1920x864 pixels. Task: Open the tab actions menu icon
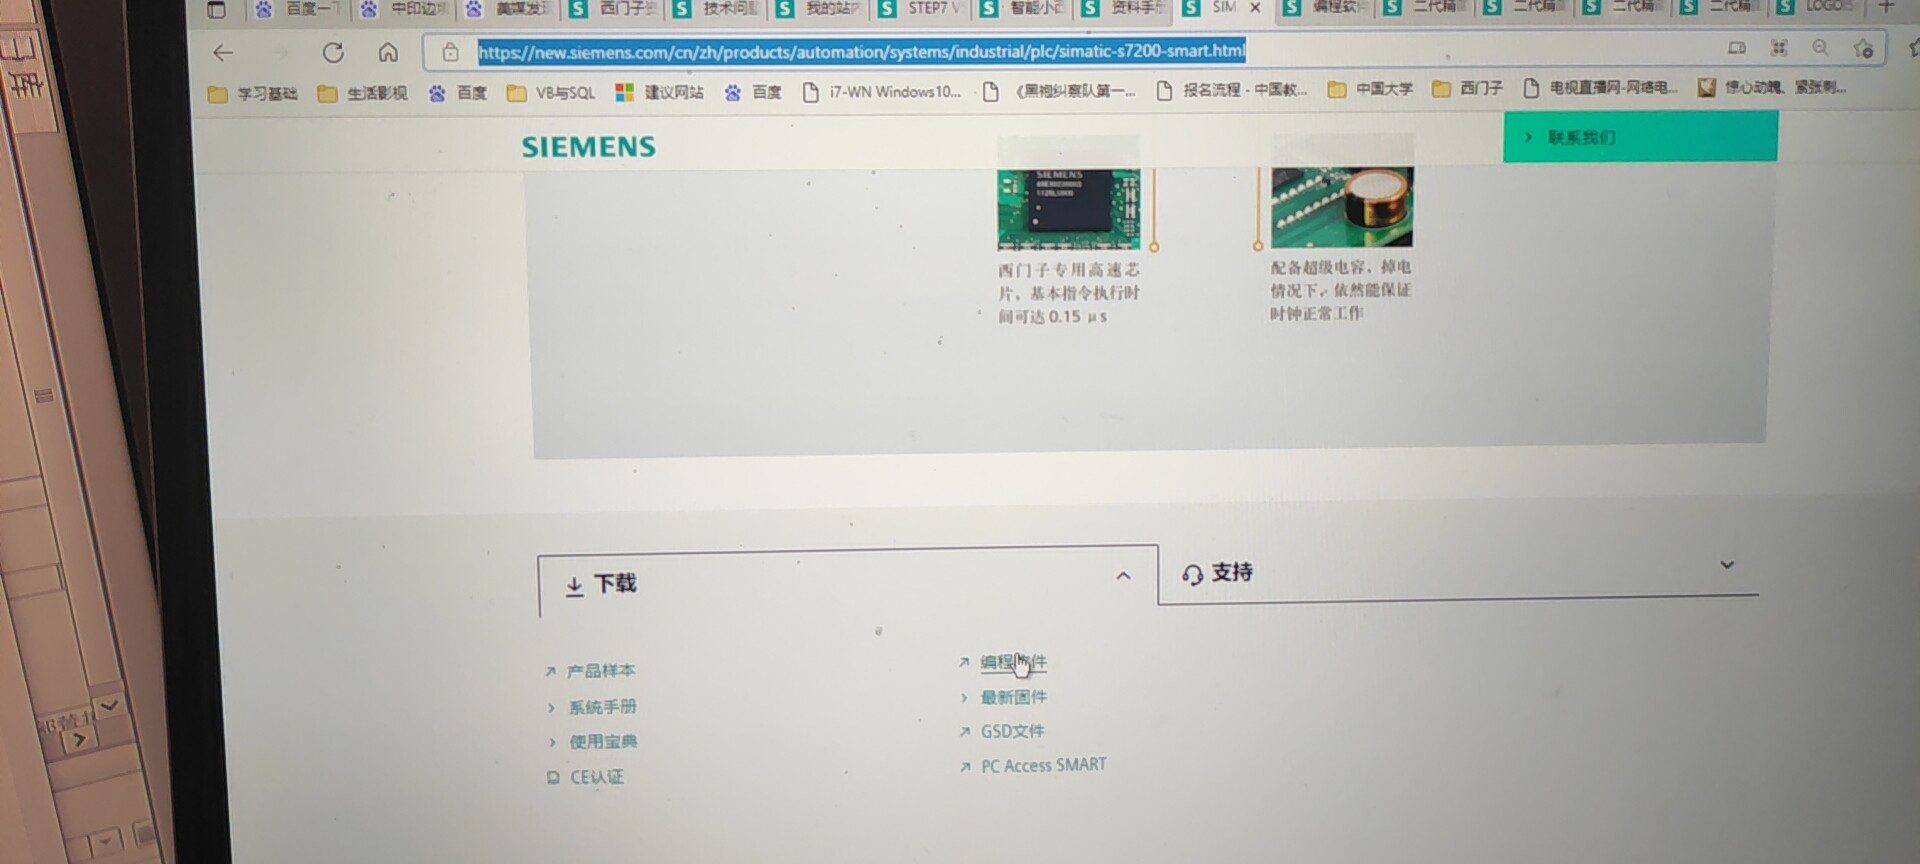(x=216, y=10)
